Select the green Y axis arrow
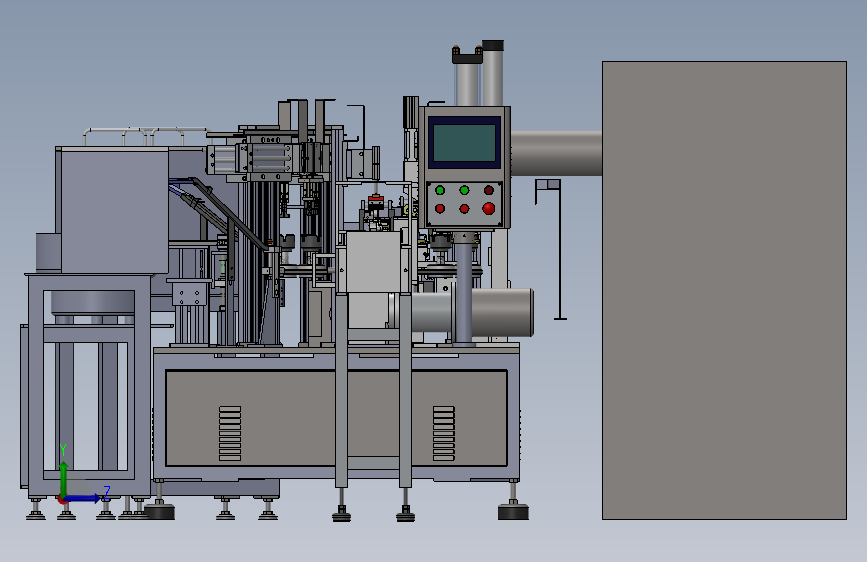This screenshot has width=867, height=562. pyautogui.click(x=64, y=479)
